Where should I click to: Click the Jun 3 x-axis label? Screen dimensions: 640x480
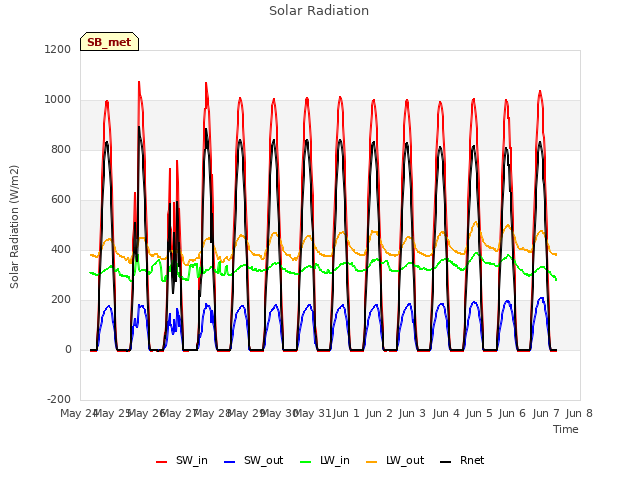[412, 413]
